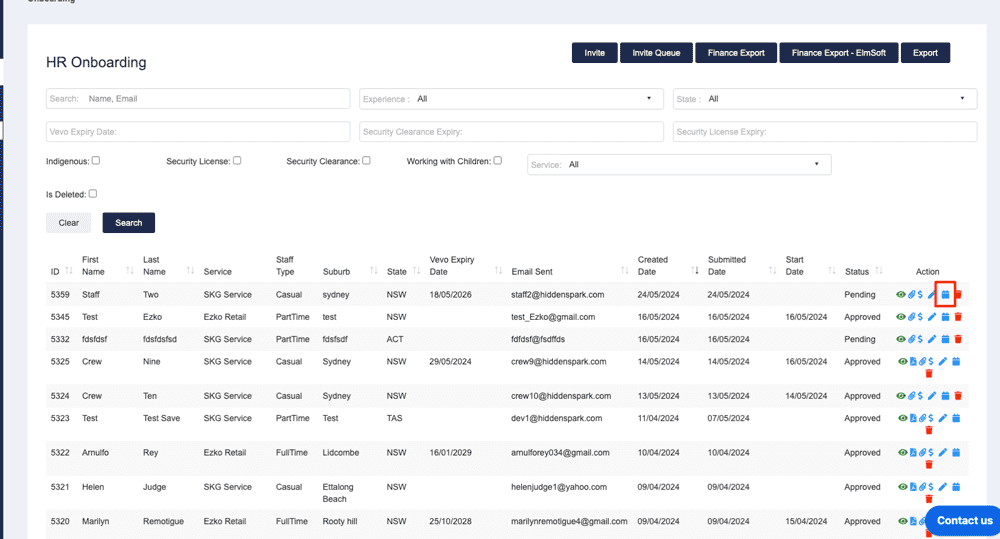Click email arnulforey034@gmail.com cell
This screenshot has width=1000, height=539.
[x=560, y=453]
